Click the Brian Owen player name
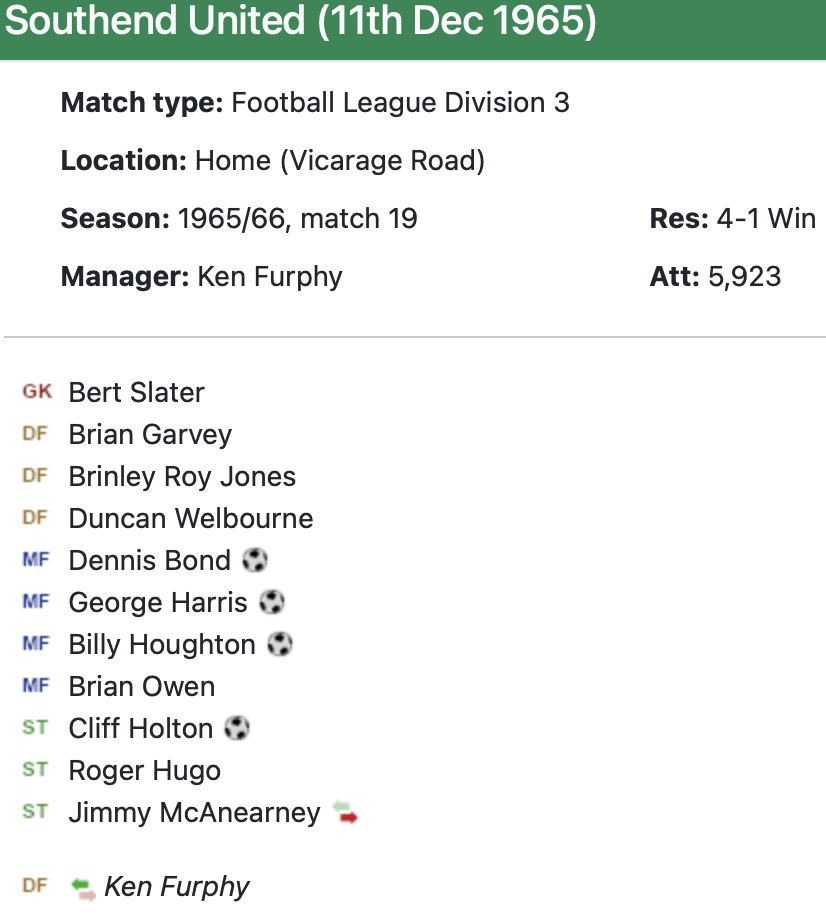 click(x=141, y=686)
